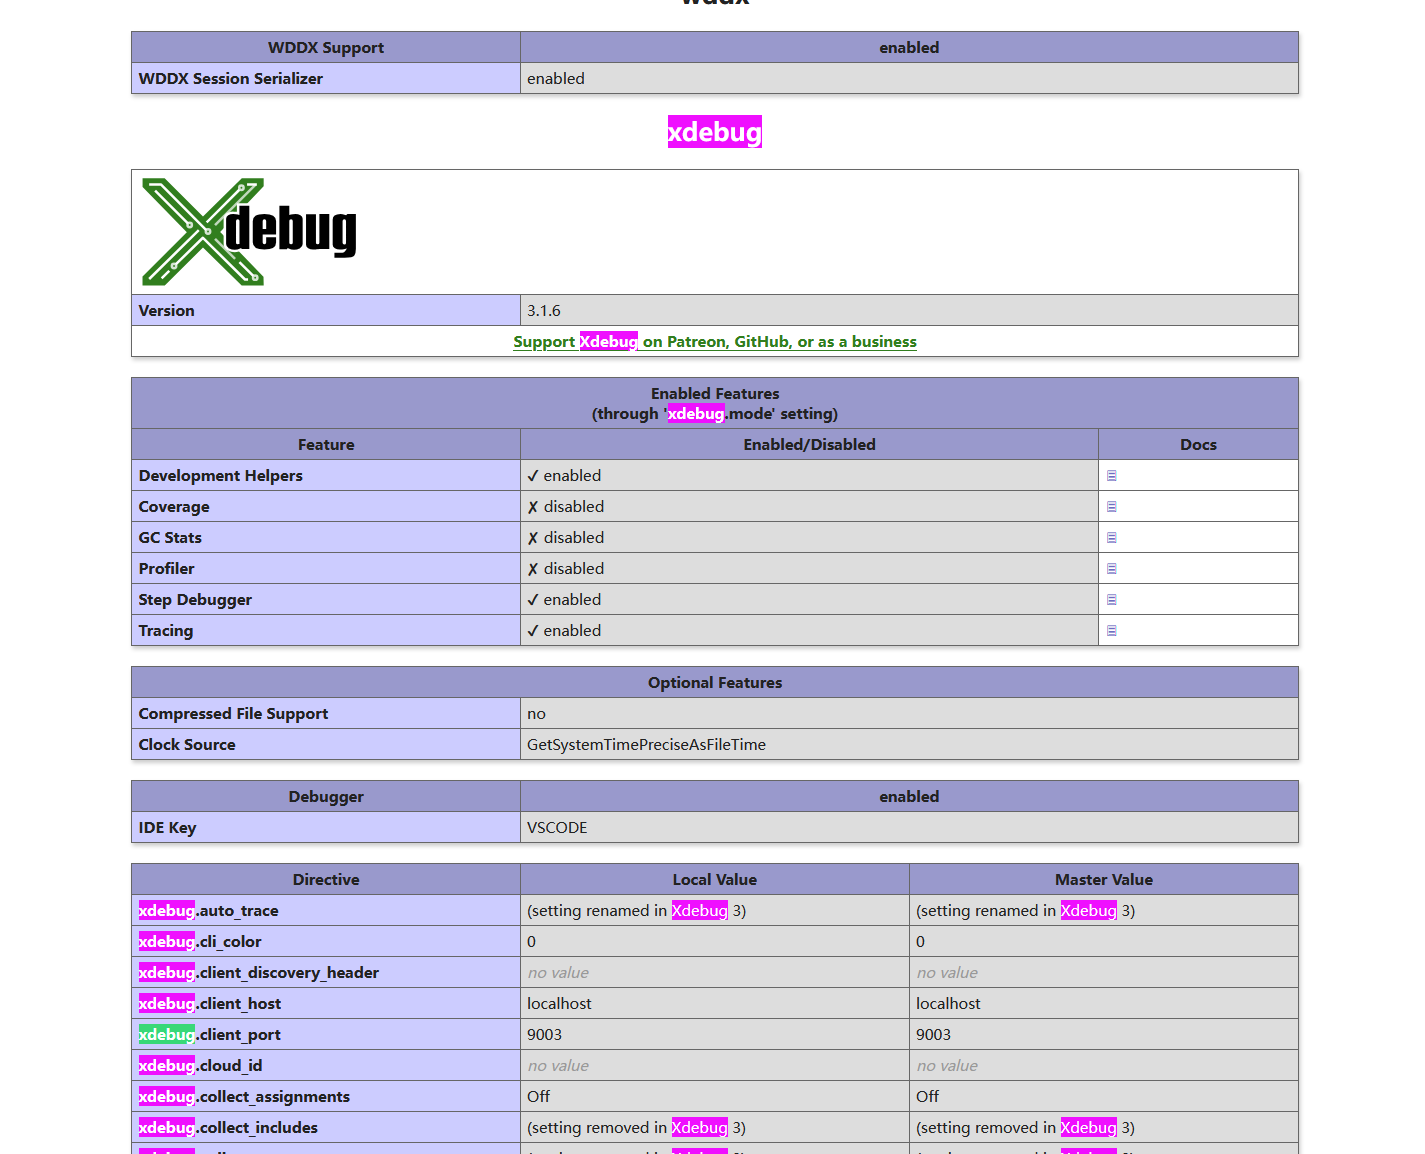Click the Enabled/Disabled column header

coord(809,445)
